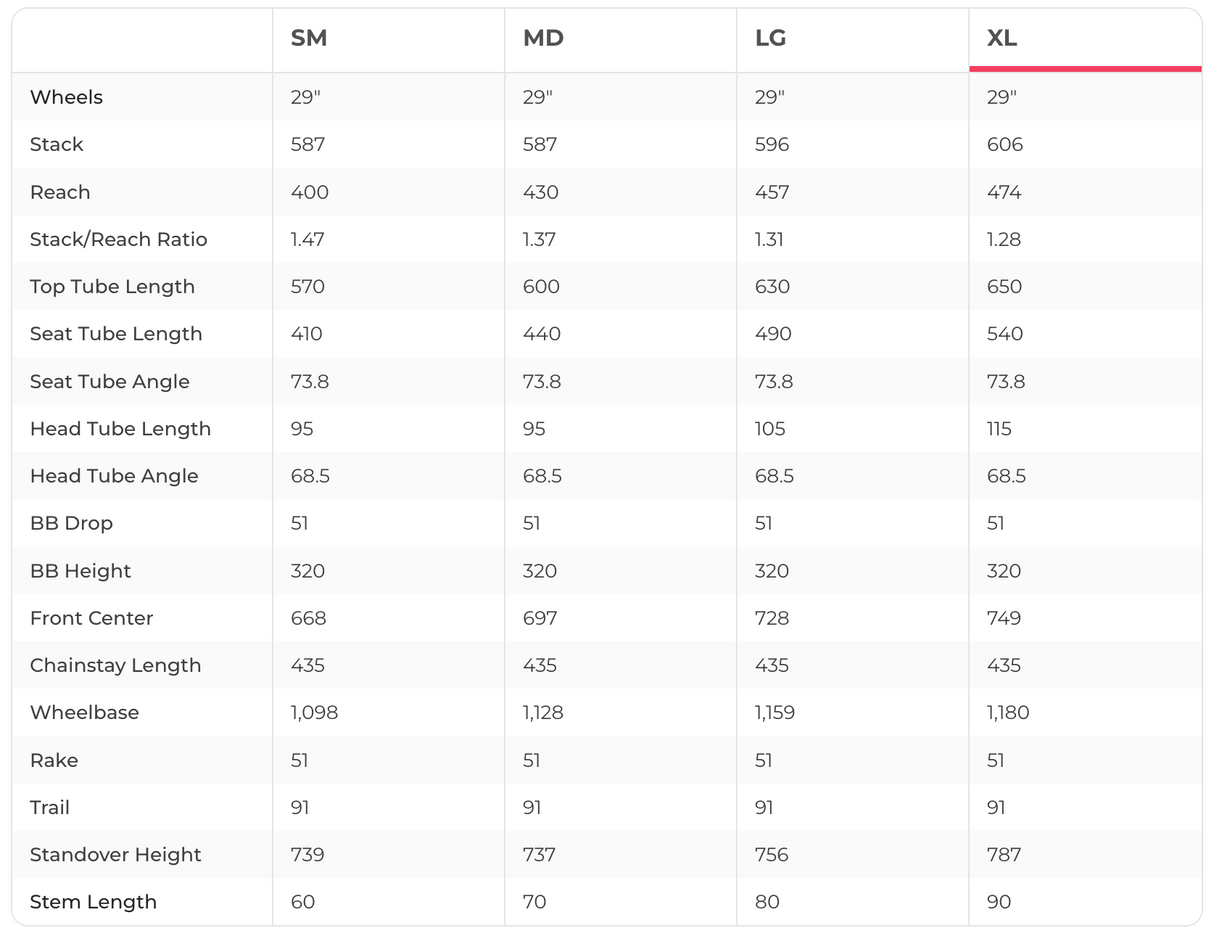This screenshot has width=1214, height=936.
Task: Click the Head Tube Length label
Action: (120, 428)
